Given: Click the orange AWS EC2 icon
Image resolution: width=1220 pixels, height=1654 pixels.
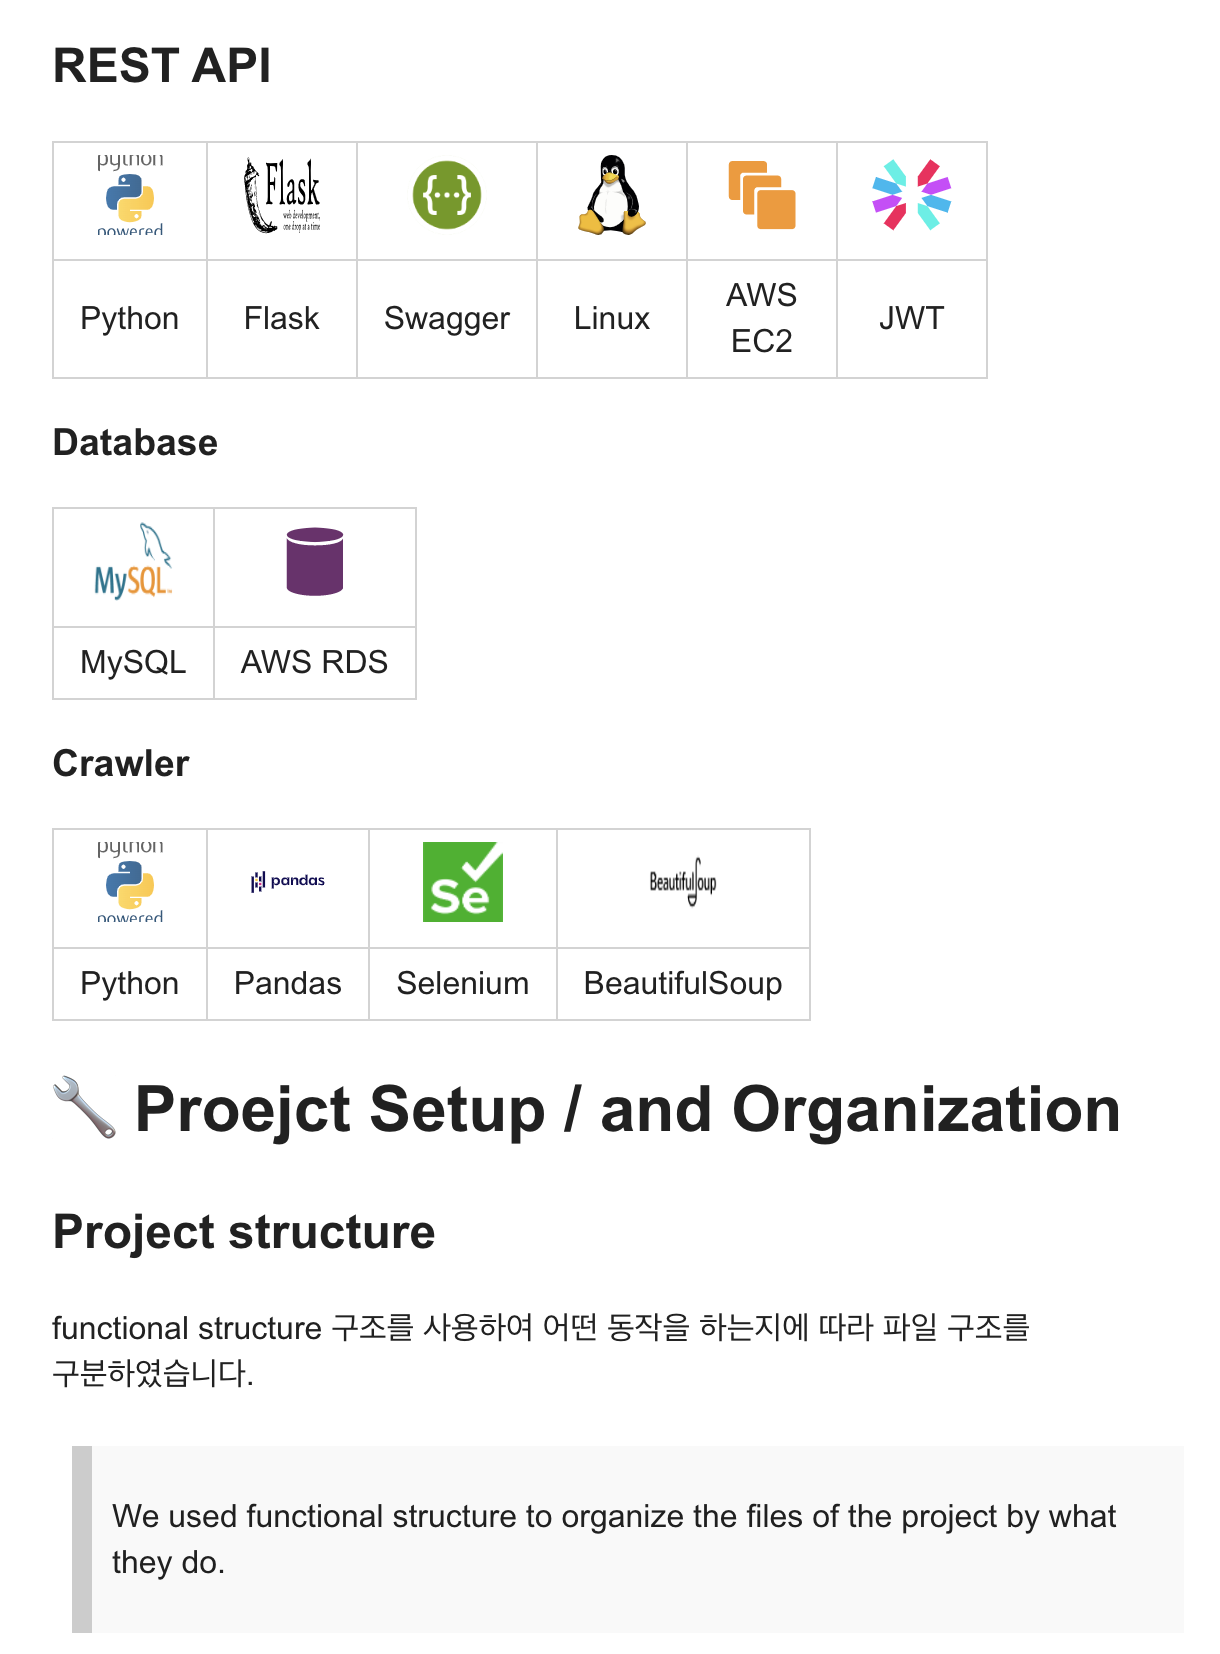Looking at the screenshot, I should pyautogui.click(x=762, y=195).
